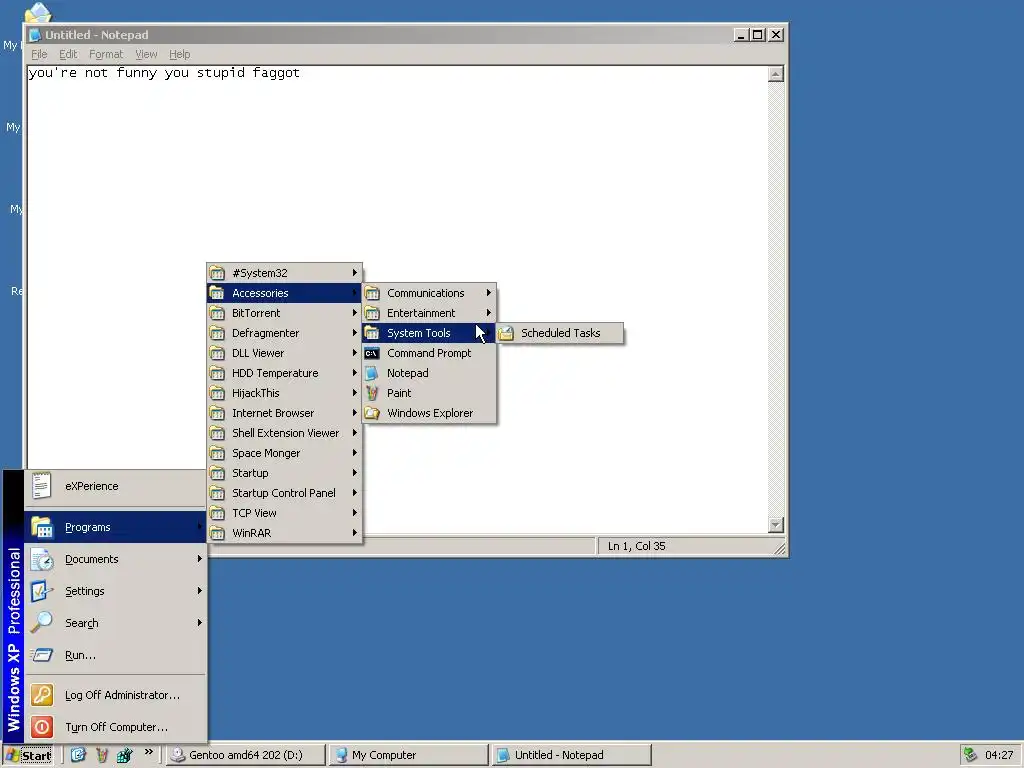This screenshot has width=1024, height=768.
Task: Click the Paint icon in Accessories
Action: (x=372, y=393)
